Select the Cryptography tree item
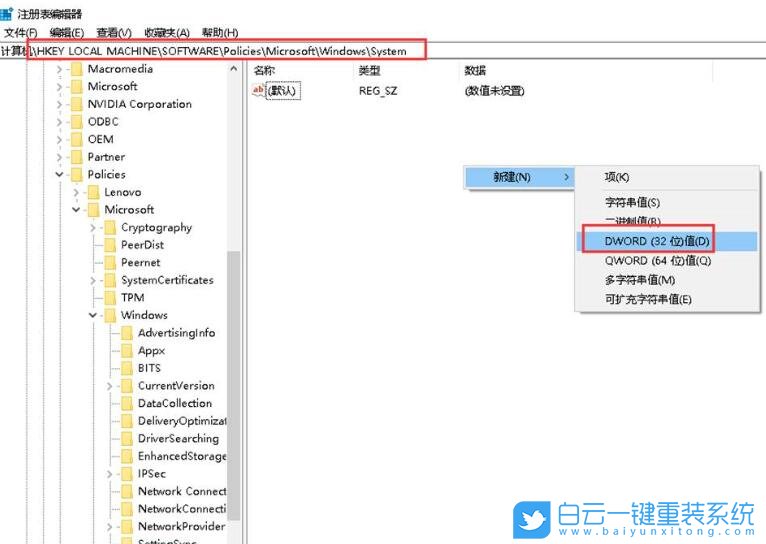Image resolution: width=766 pixels, height=544 pixels. [x=156, y=228]
